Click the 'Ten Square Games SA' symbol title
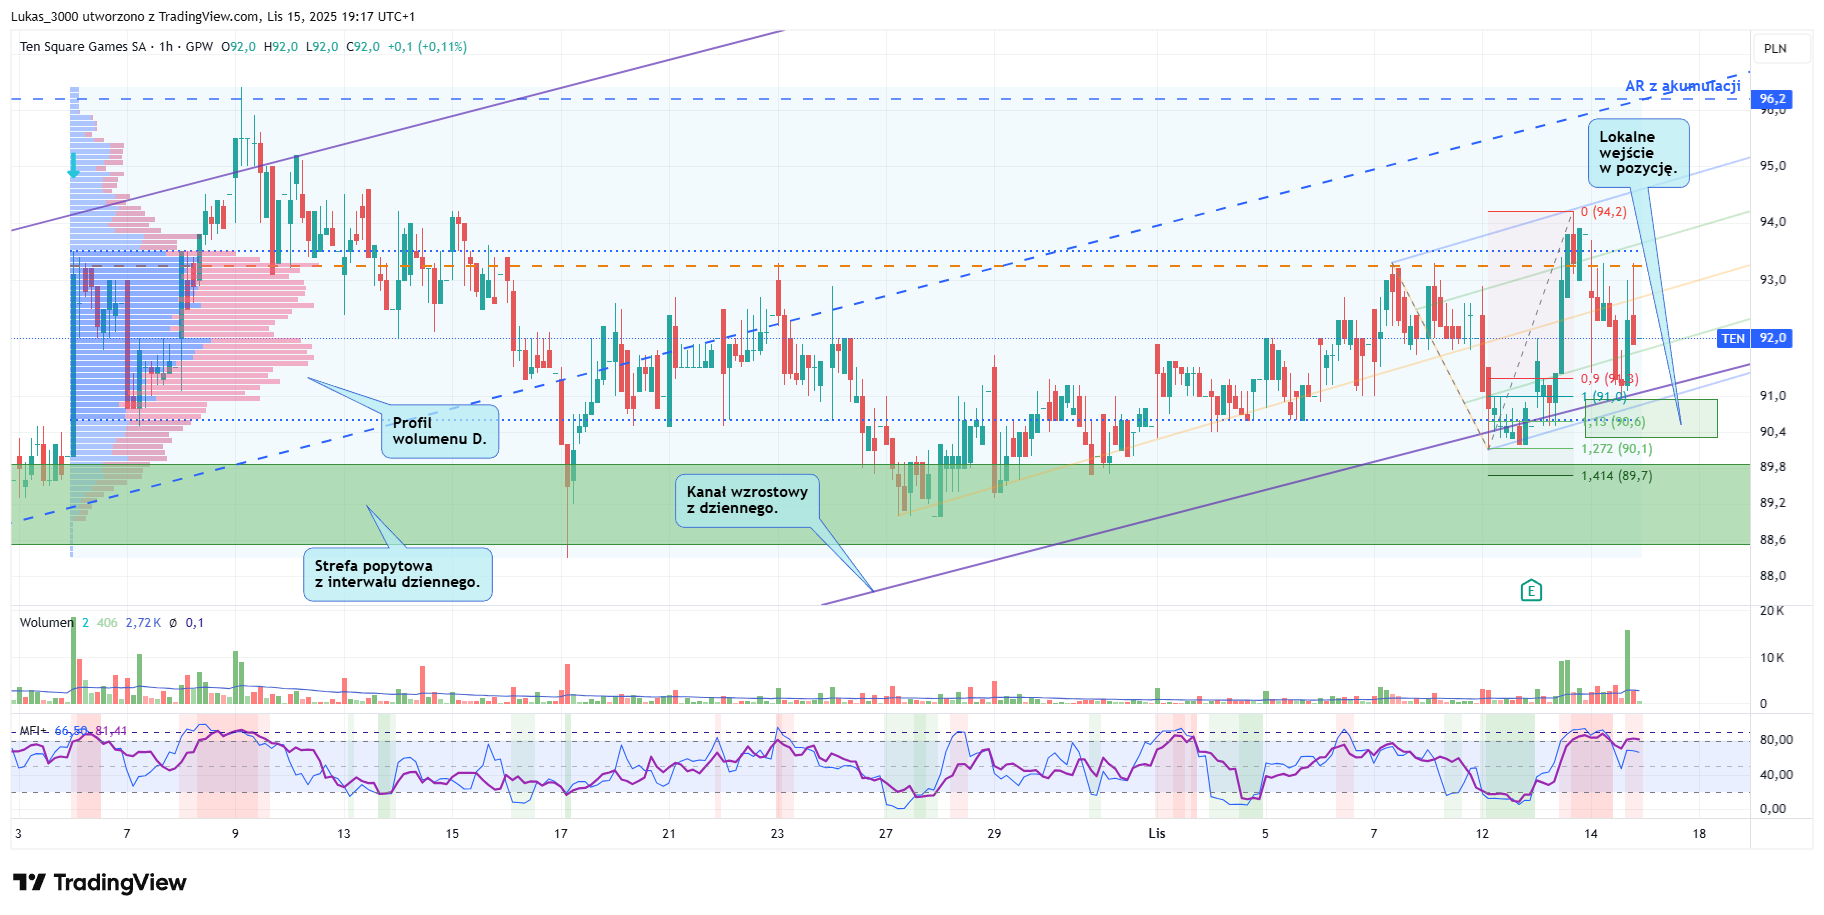 [x=83, y=47]
